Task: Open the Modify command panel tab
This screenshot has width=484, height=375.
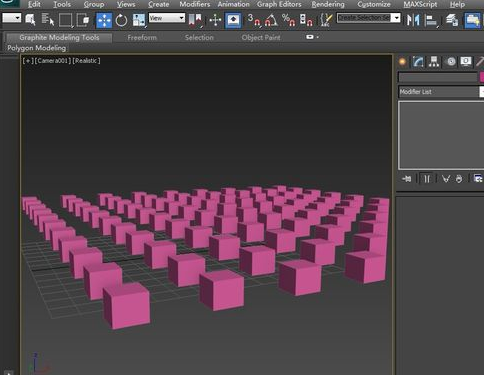Action: coord(418,62)
